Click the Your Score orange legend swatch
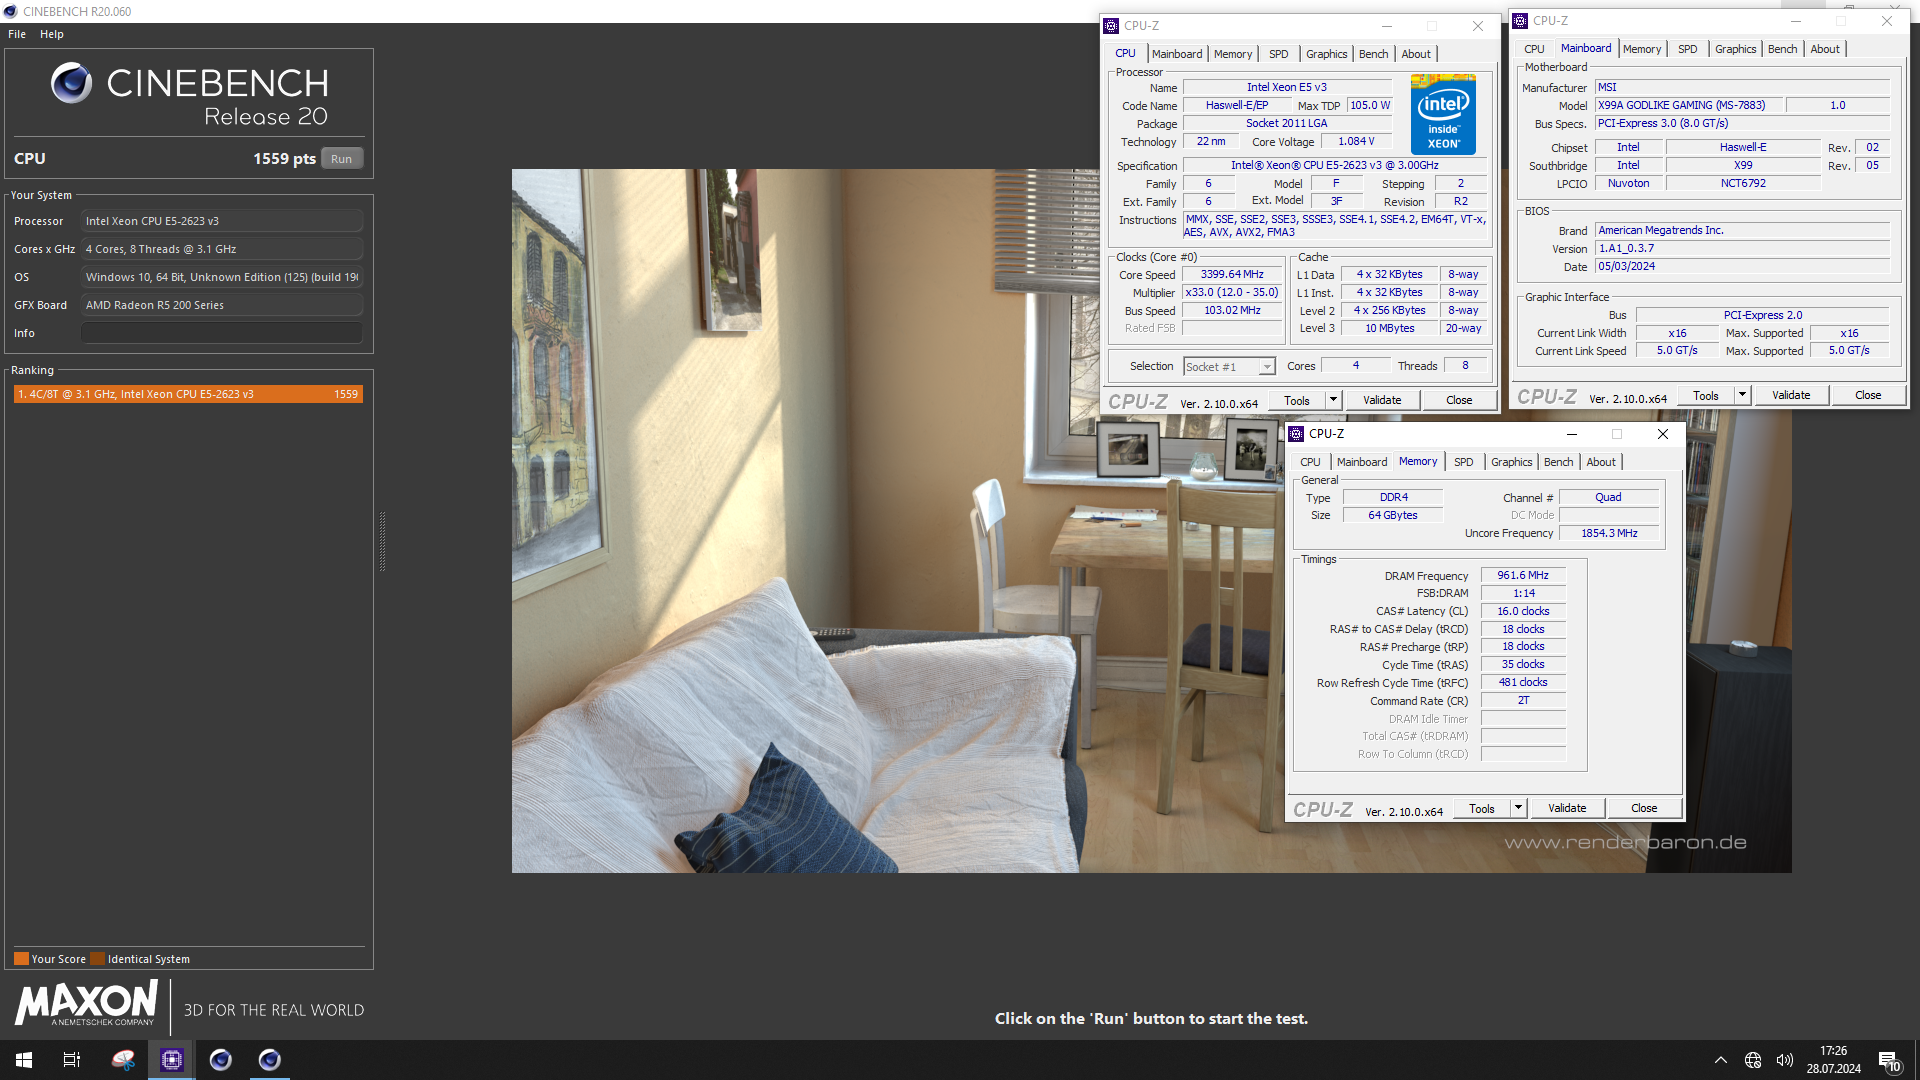Image resolution: width=1920 pixels, height=1080 pixels. point(21,959)
